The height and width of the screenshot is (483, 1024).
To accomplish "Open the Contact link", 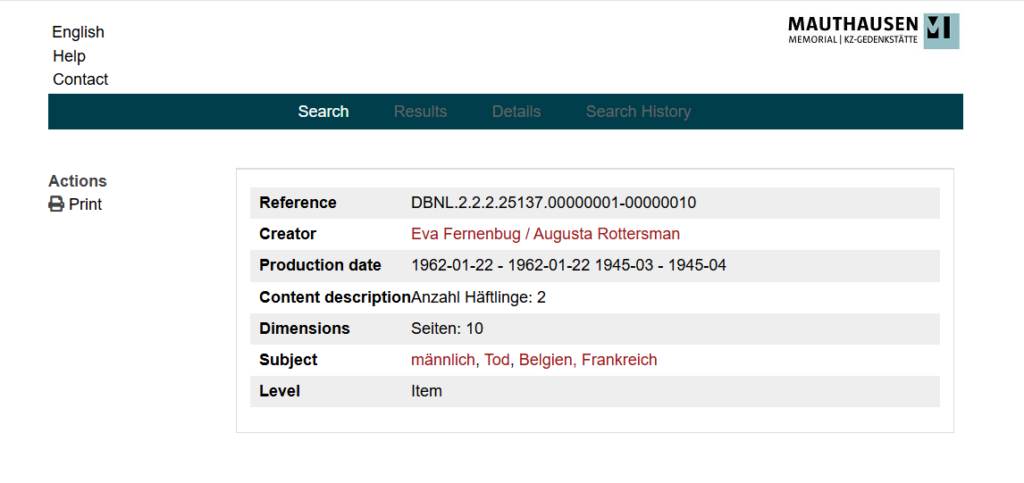I will click(x=80, y=80).
